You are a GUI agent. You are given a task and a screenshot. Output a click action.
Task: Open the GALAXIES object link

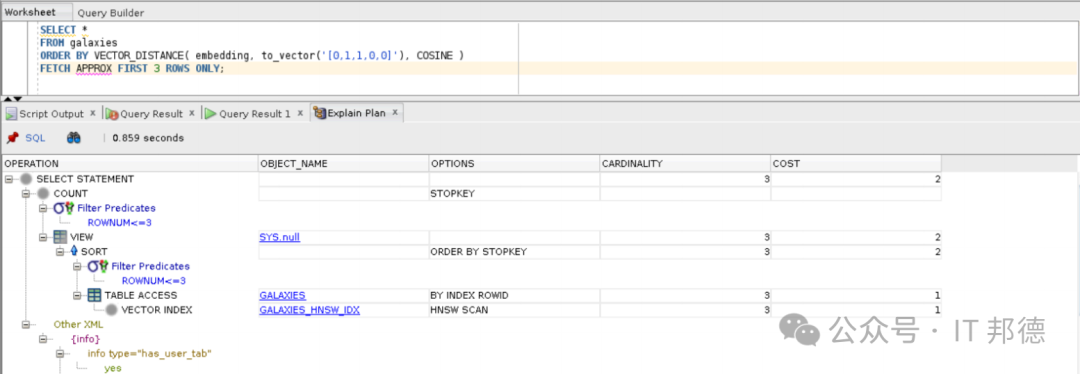coord(282,295)
